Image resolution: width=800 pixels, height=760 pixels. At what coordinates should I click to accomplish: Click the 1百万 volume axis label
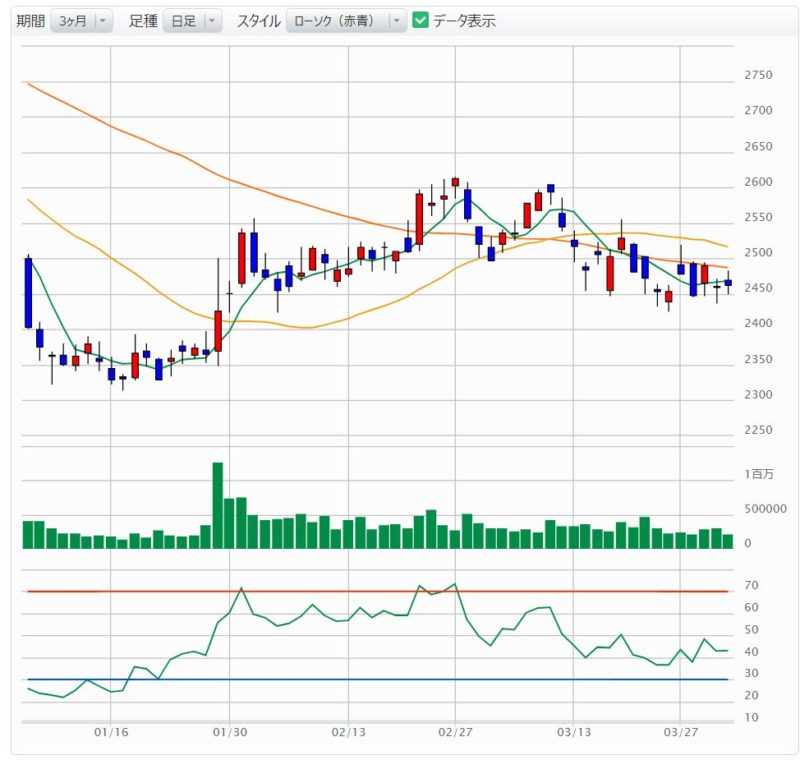point(759,474)
